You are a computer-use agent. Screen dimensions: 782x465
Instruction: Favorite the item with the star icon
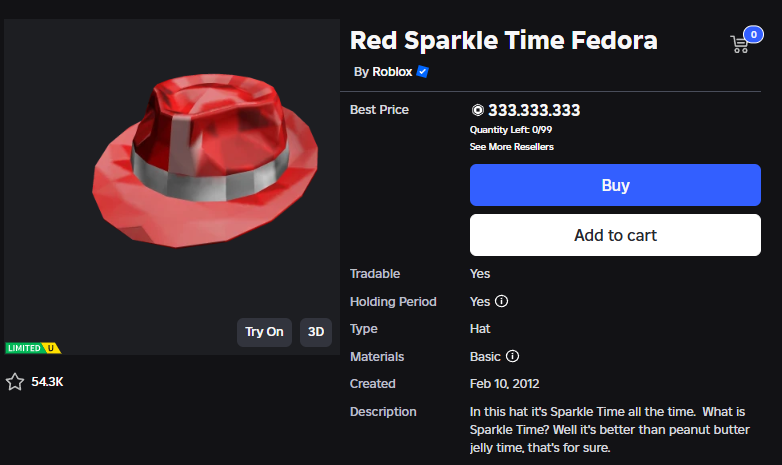(15, 382)
